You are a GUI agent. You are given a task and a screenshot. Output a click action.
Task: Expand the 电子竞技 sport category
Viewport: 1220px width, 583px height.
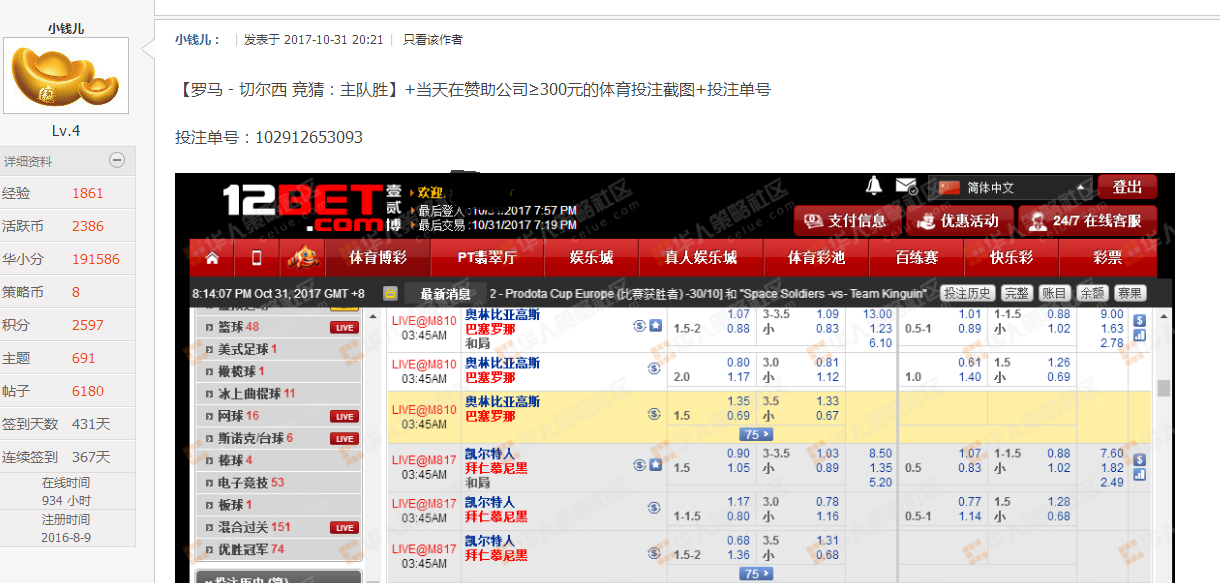251,482
